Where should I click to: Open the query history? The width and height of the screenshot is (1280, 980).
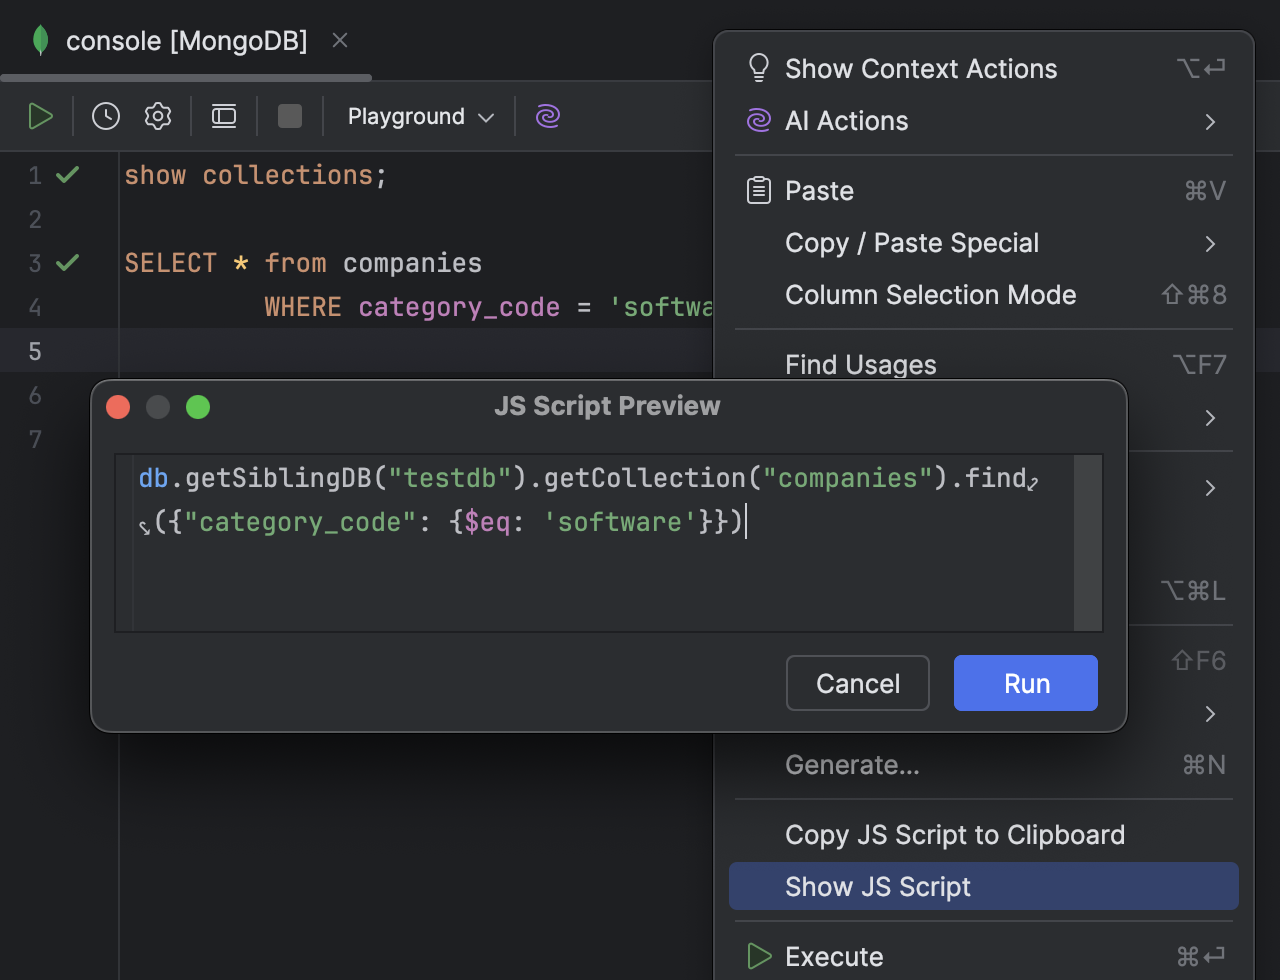click(105, 116)
